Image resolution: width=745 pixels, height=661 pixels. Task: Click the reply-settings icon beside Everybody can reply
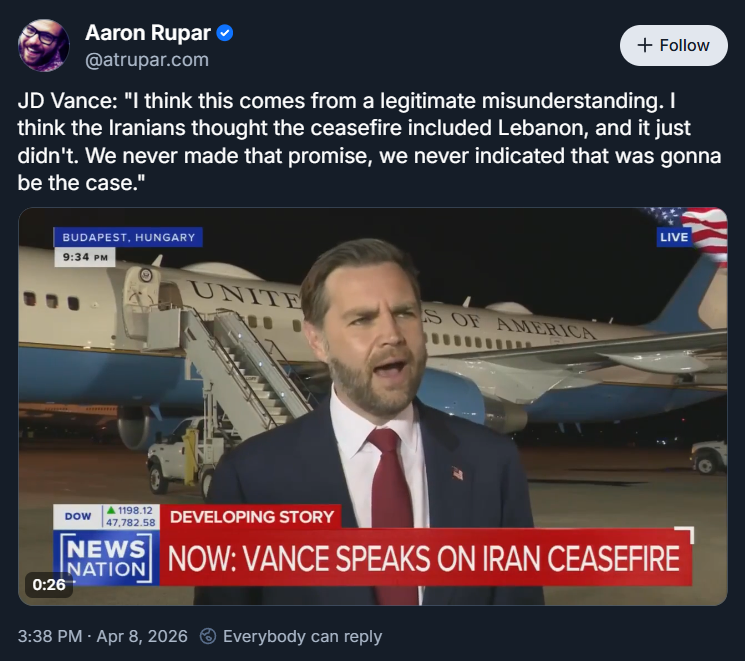click(208, 636)
